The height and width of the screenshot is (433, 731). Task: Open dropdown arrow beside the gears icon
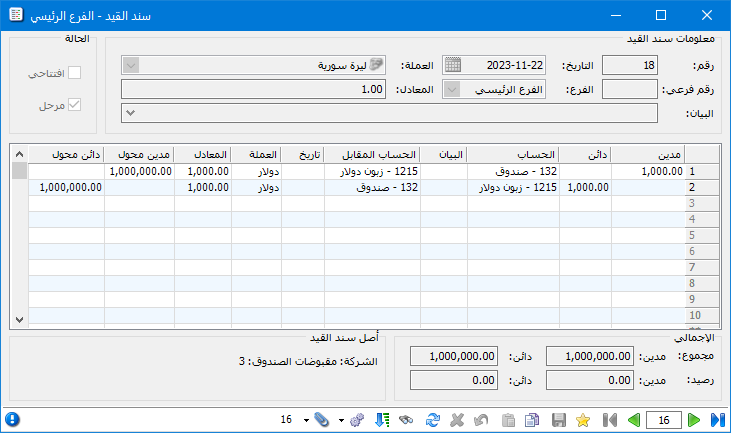pyautogui.click(x=341, y=420)
